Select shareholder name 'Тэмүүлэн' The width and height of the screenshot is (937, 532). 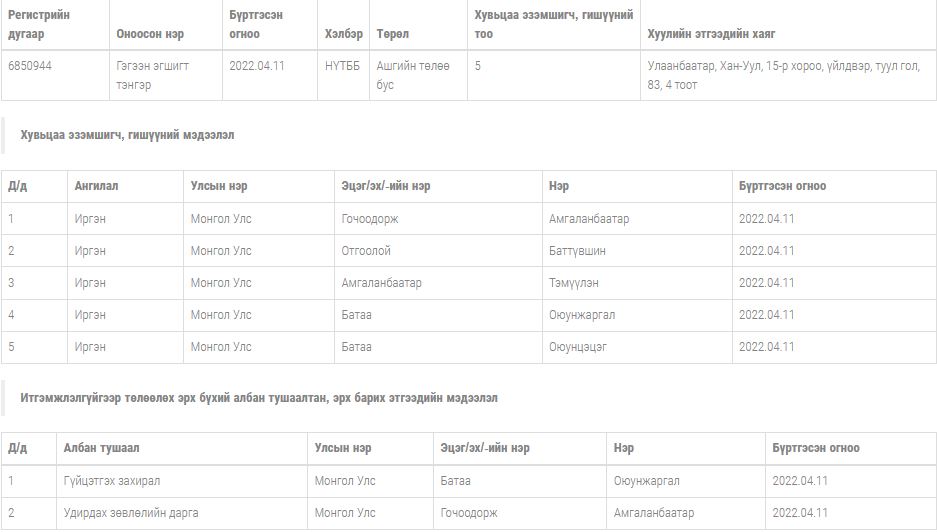click(574, 283)
